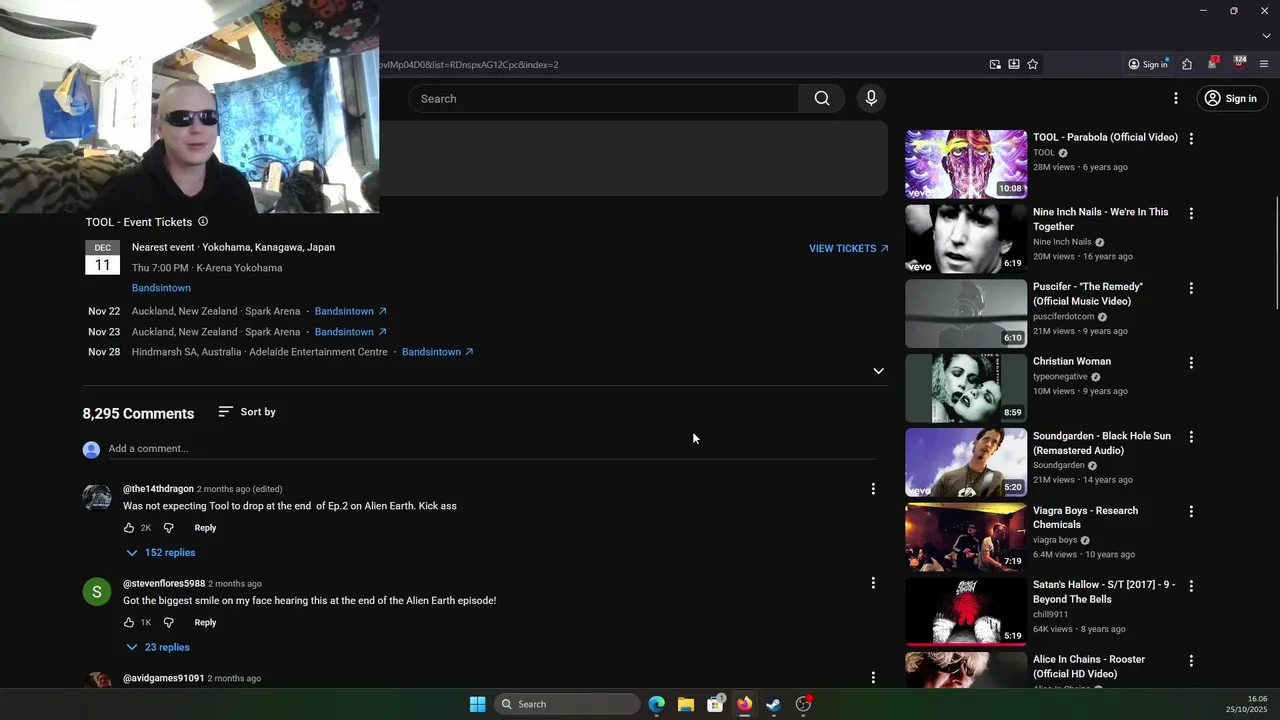Open options menu for @stevenflores5988 comment
The image size is (1280, 720).
tap(873, 583)
